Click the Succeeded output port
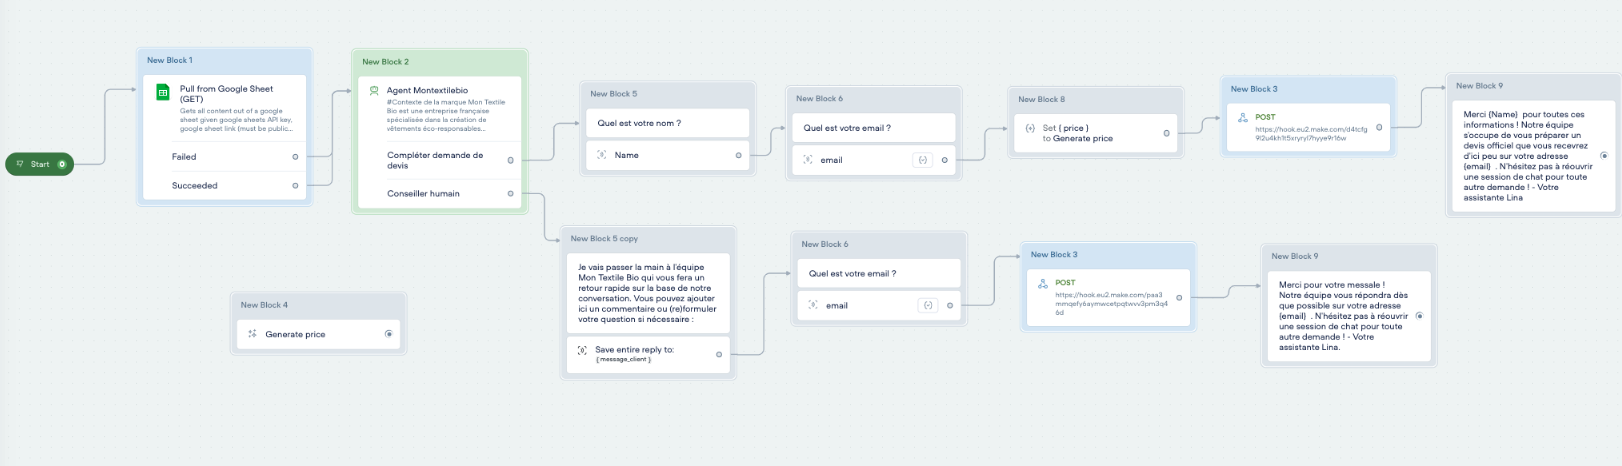 coord(295,186)
